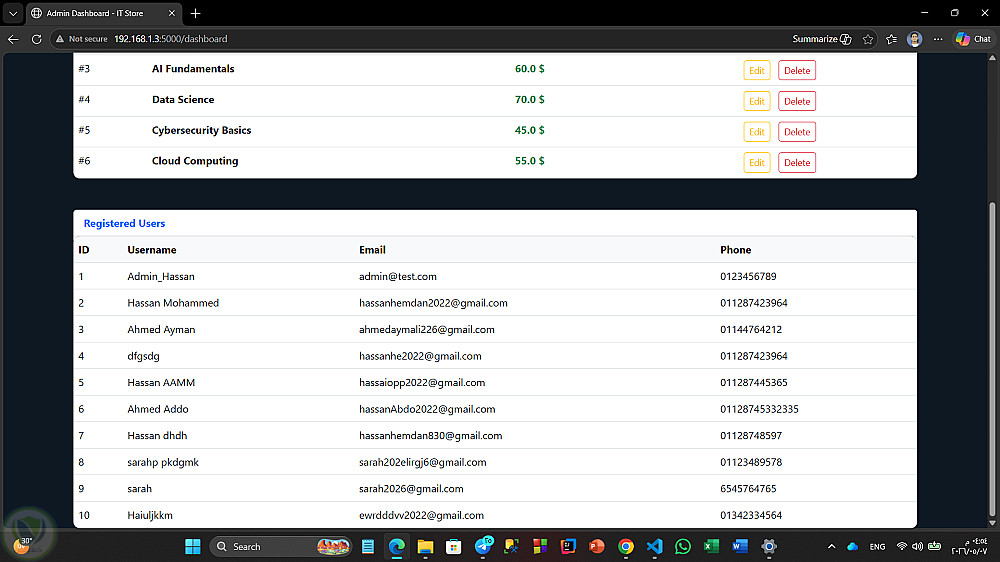The height and width of the screenshot is (562, 1000).
Task: Click the browser back arrow
Action: [x=13, y=39]
